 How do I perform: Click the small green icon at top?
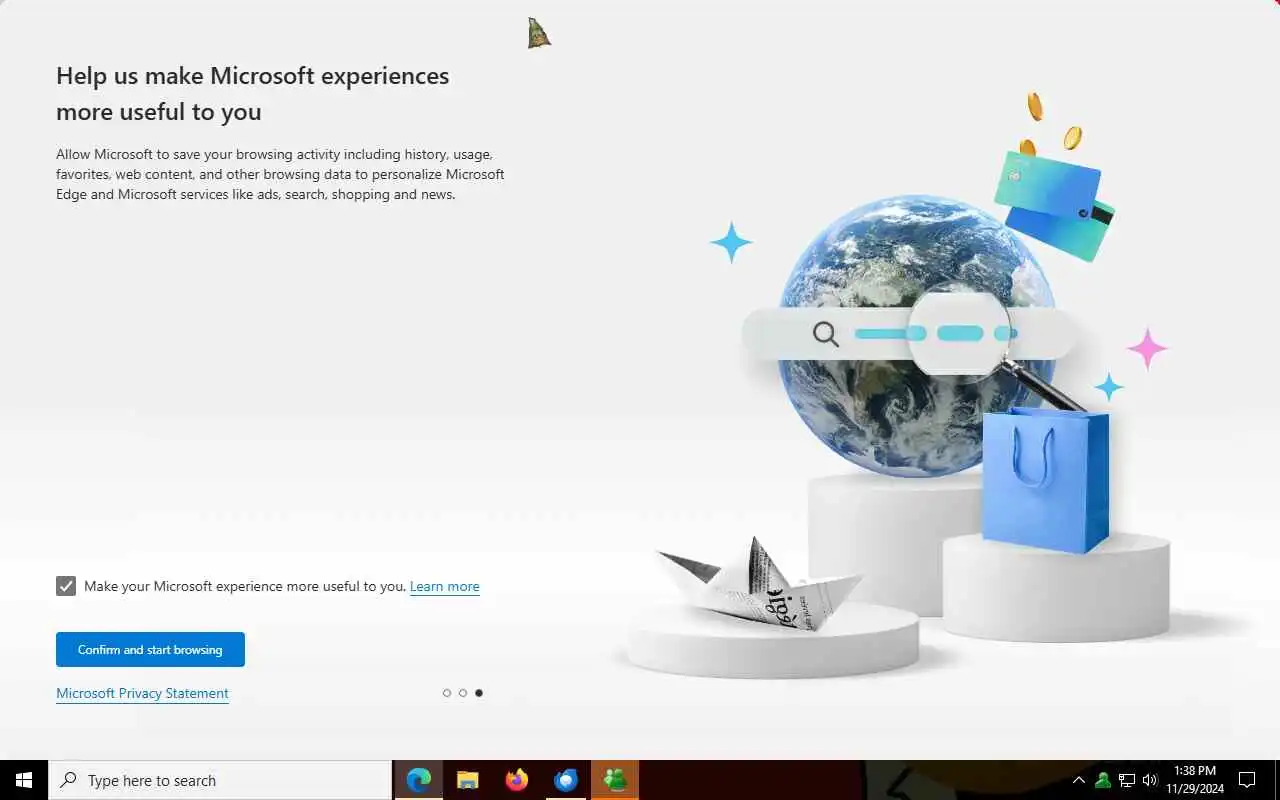(539, 33)
